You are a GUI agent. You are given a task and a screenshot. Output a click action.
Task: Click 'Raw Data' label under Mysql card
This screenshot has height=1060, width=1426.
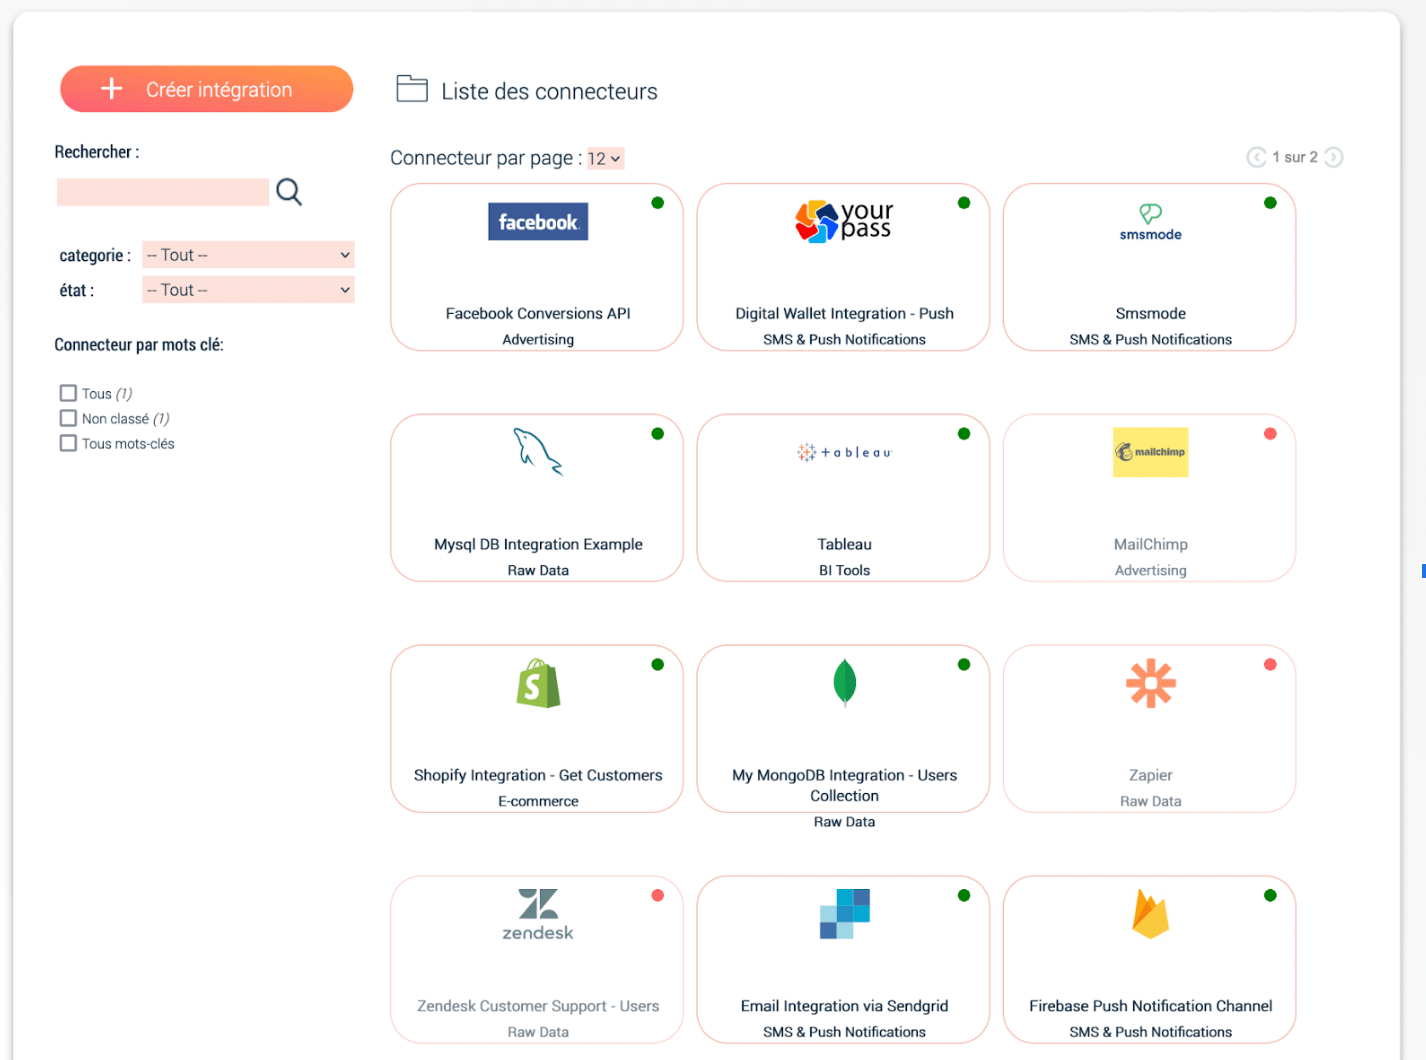[x=538, y=570]
